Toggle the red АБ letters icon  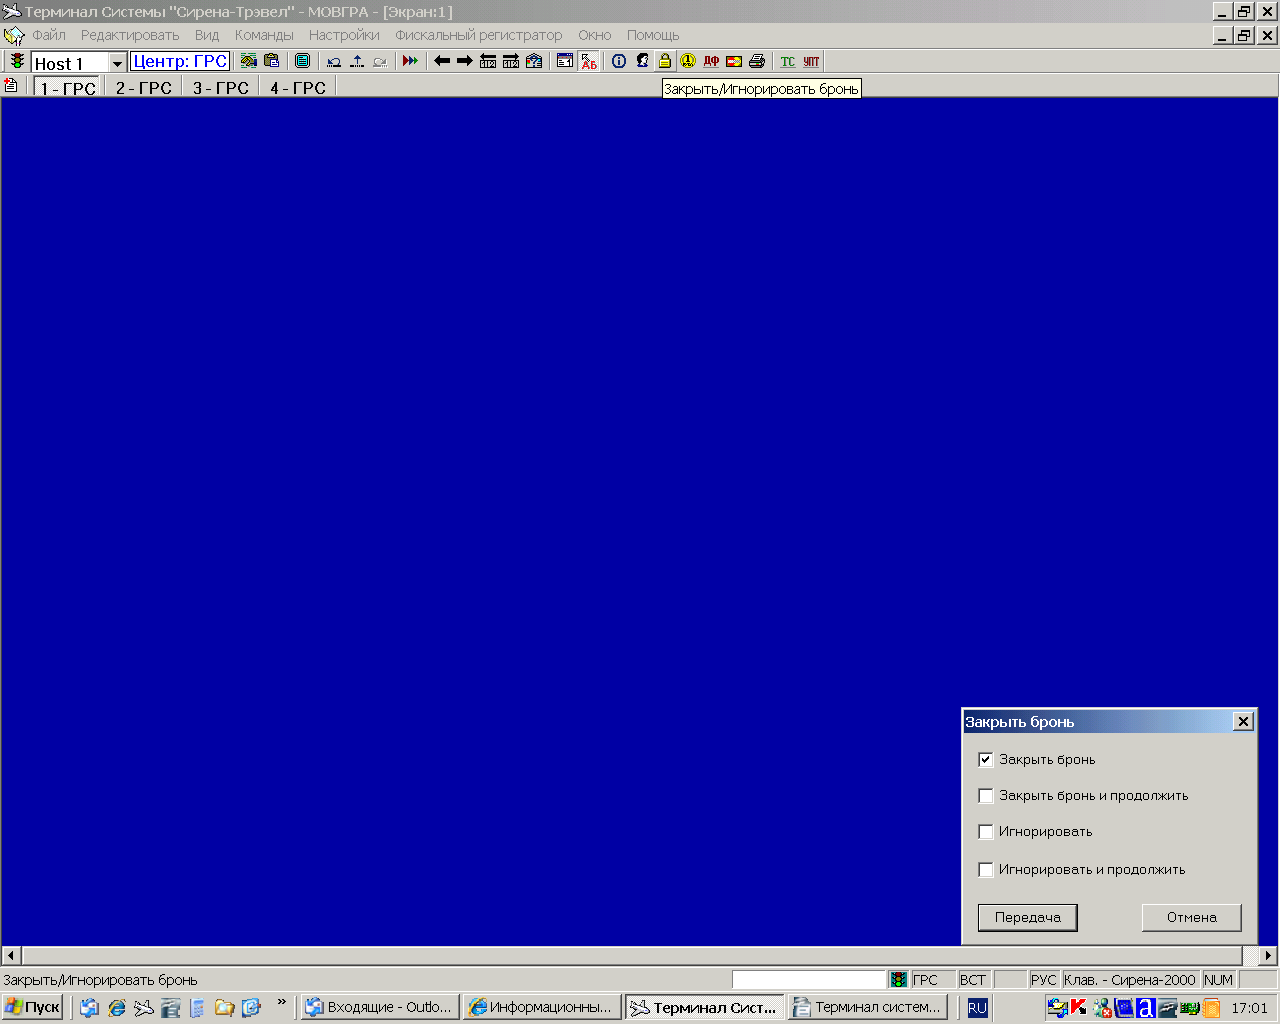click(589, 62)
